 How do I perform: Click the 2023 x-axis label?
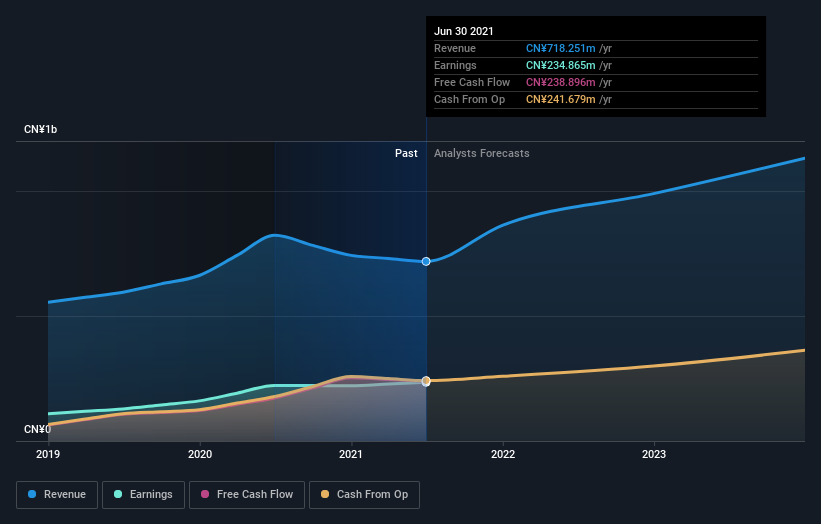654,454
